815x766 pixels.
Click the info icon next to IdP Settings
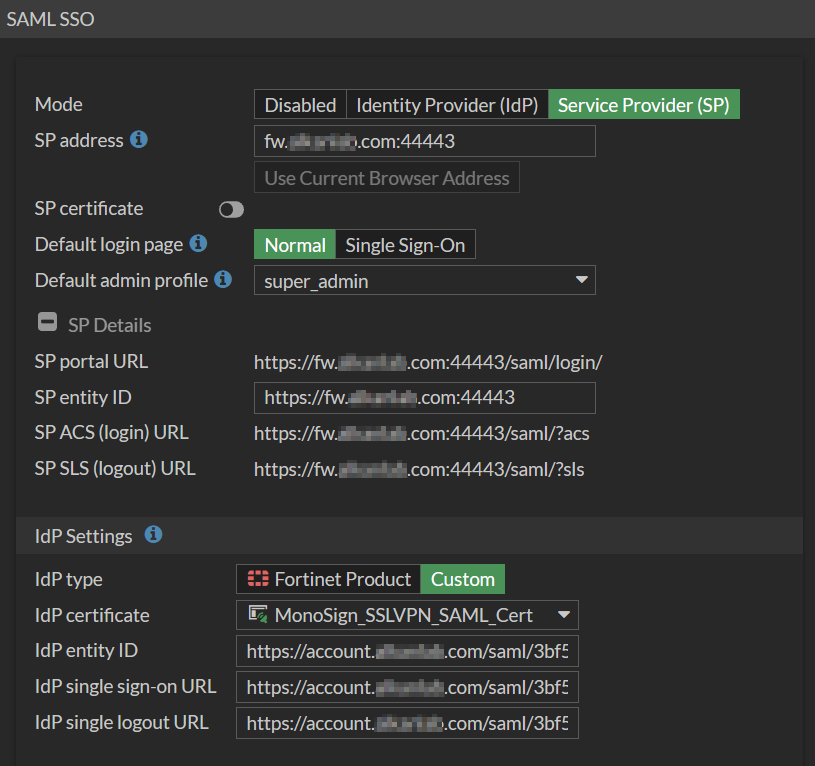pos(153,535)
